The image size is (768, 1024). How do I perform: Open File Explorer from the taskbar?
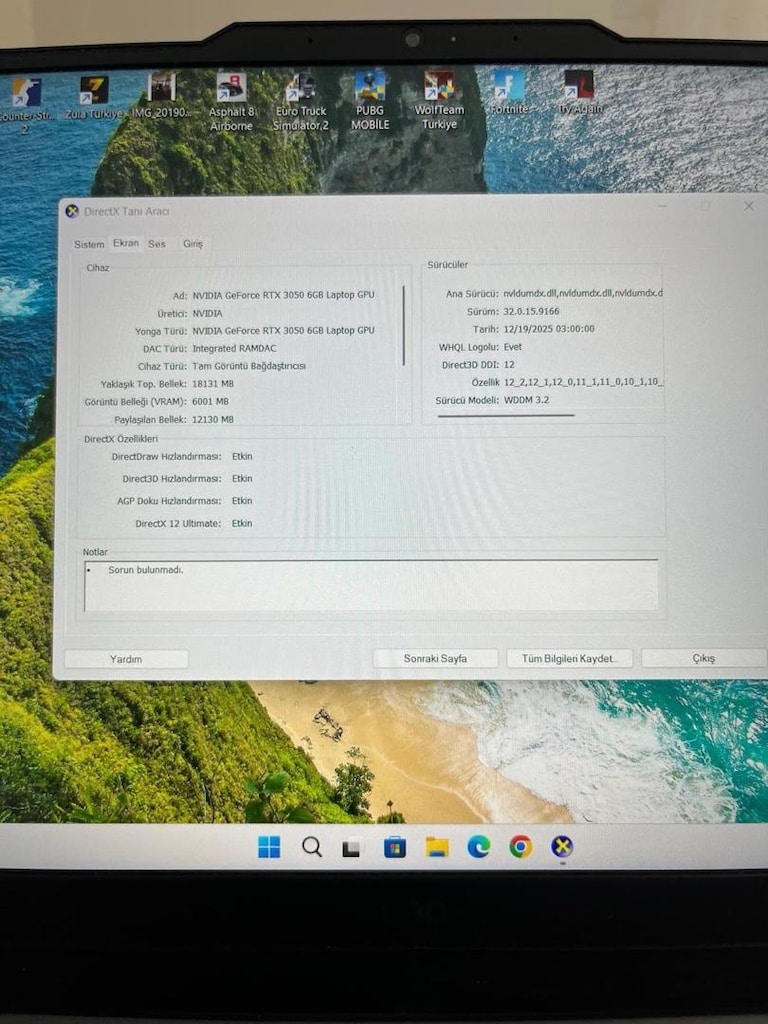tap(437, 847)
